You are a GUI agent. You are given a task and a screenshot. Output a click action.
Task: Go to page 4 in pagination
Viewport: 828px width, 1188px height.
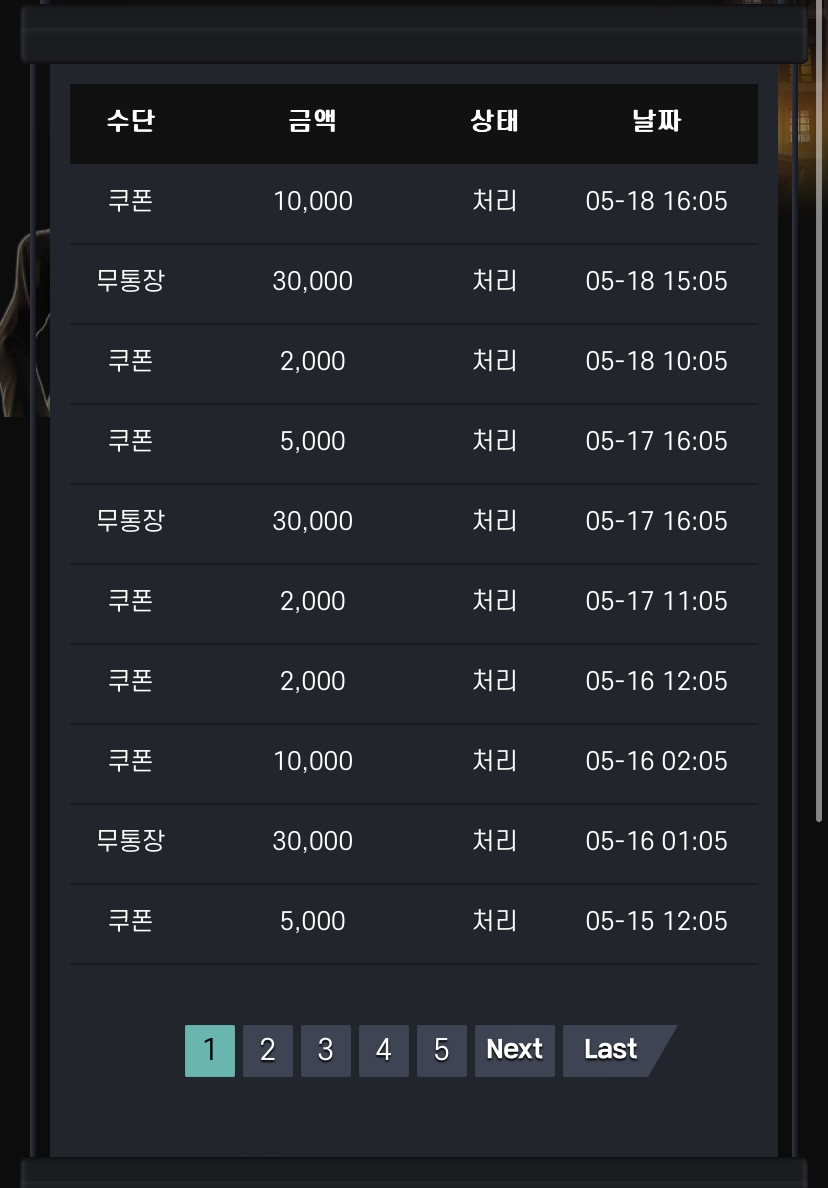coord(383,1050)
